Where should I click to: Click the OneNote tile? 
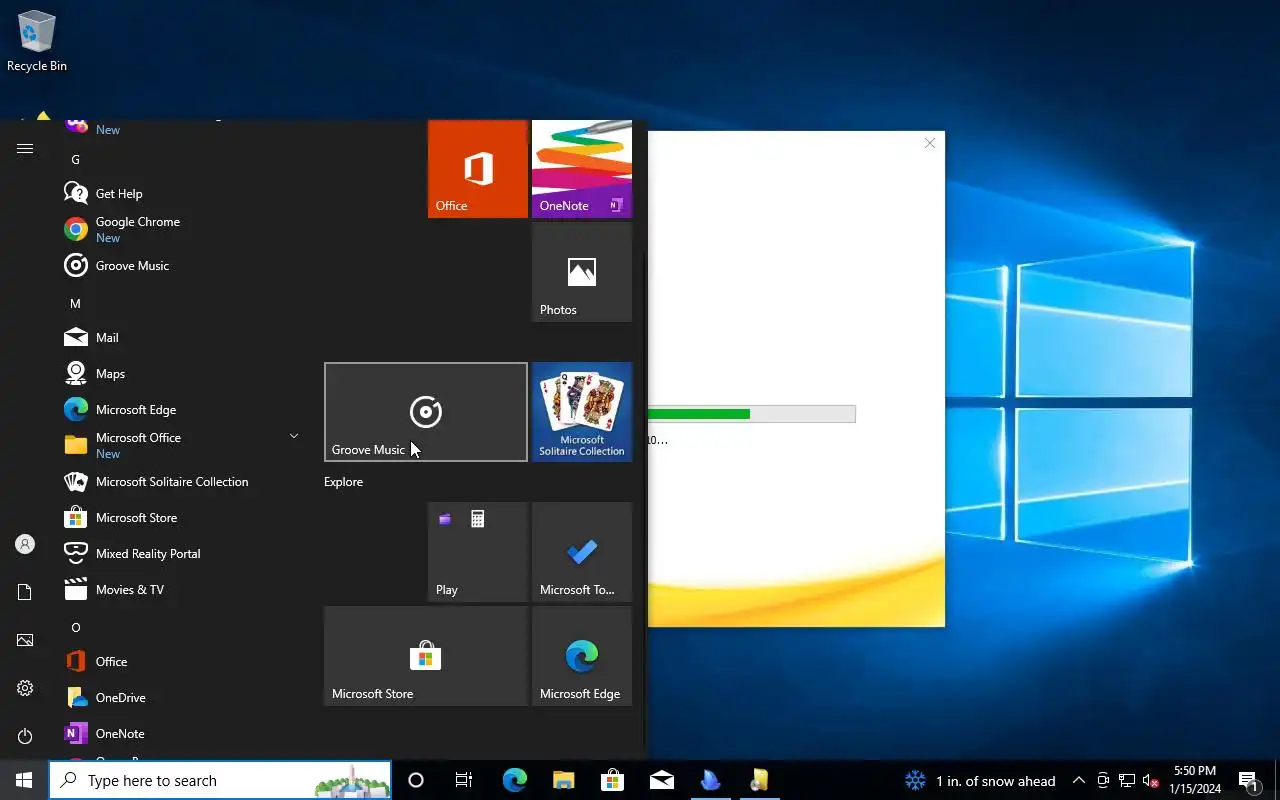(582, 168)
